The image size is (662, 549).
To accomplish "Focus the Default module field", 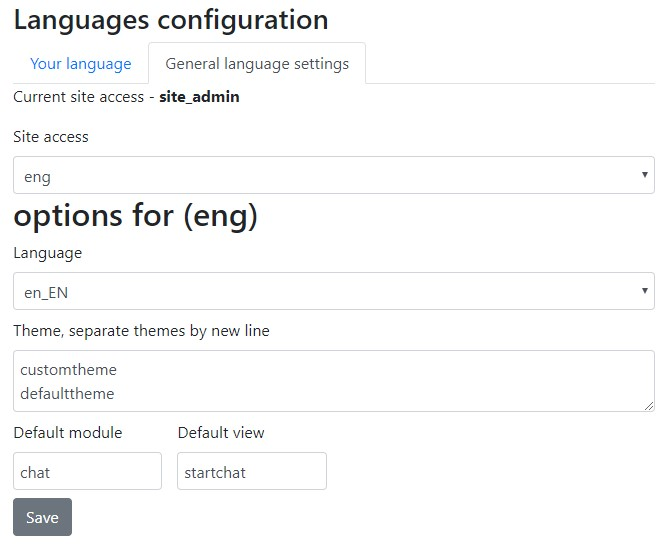I will 87,471.
